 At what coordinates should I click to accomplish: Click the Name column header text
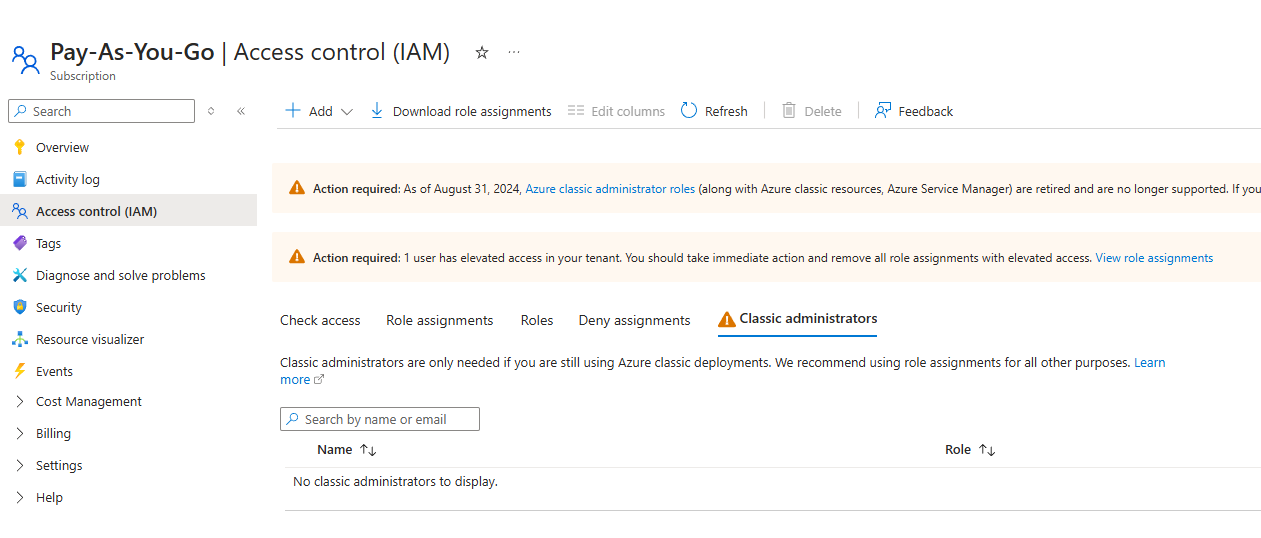335,450
